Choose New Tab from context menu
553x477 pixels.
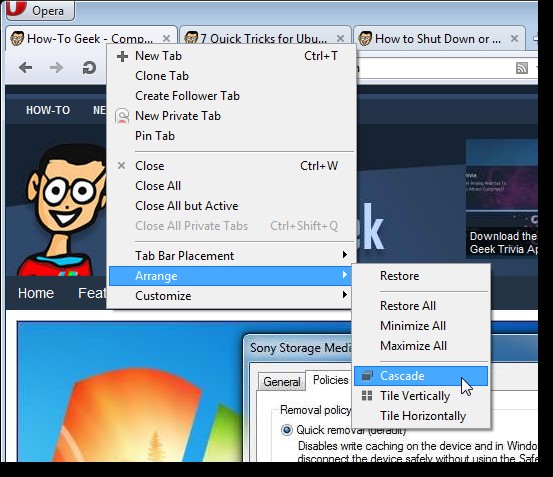click(231, 56)
